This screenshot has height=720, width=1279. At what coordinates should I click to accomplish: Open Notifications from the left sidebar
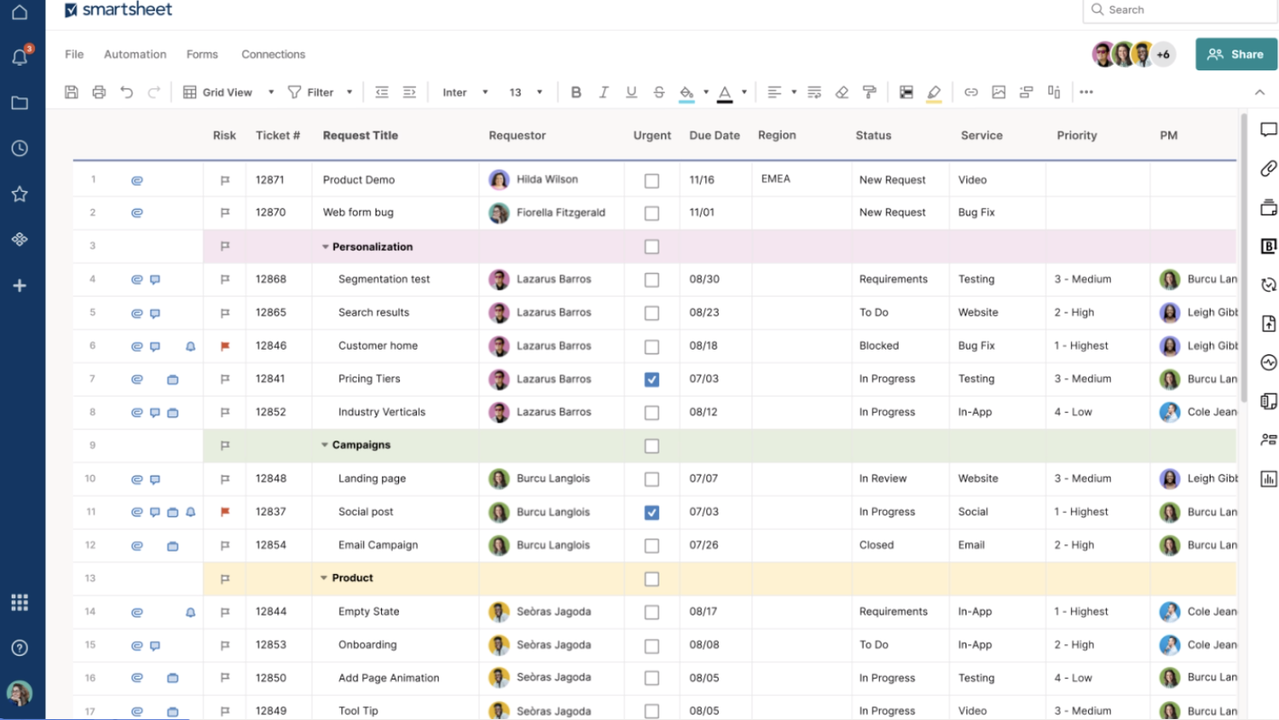19,57
